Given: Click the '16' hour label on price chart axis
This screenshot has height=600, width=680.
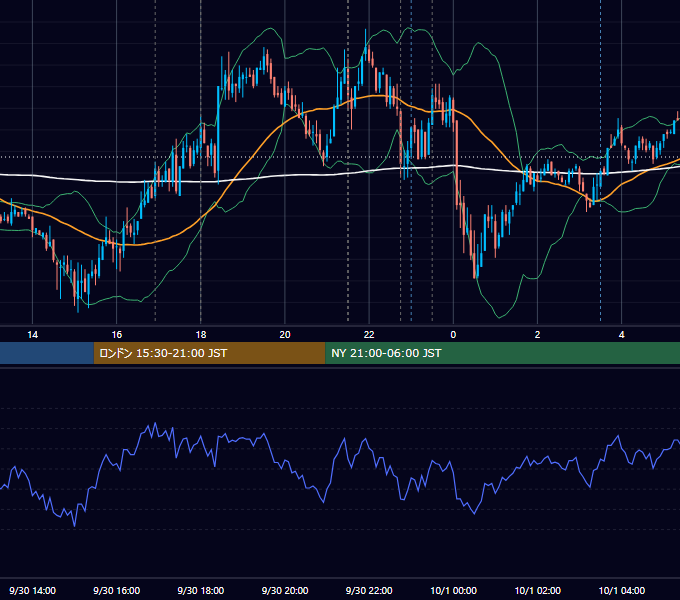Looking at the screenshot, I should click(117, 335).
